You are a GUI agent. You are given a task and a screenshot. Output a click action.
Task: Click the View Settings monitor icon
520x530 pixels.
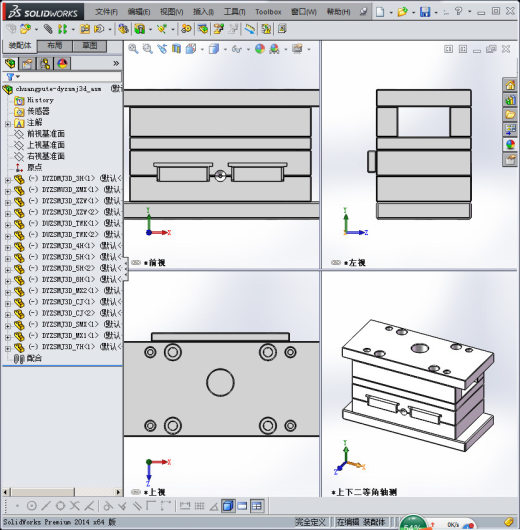[297, 49]
